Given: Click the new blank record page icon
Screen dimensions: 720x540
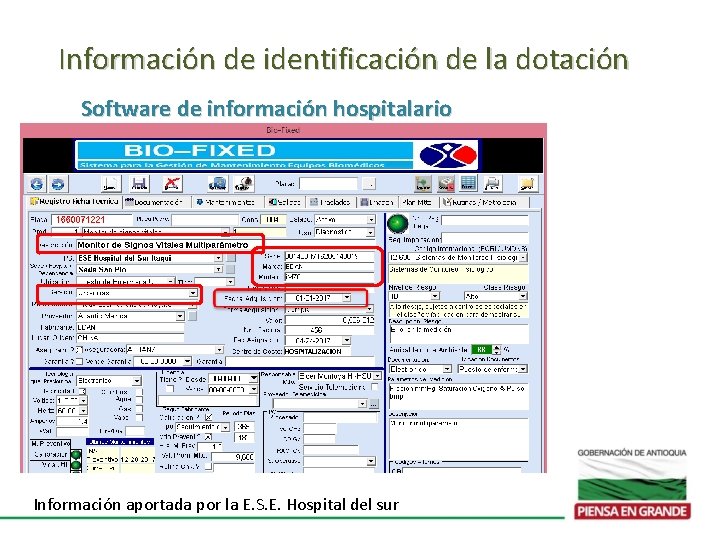Looking at the screenshot, I should [x=110, y=184].
